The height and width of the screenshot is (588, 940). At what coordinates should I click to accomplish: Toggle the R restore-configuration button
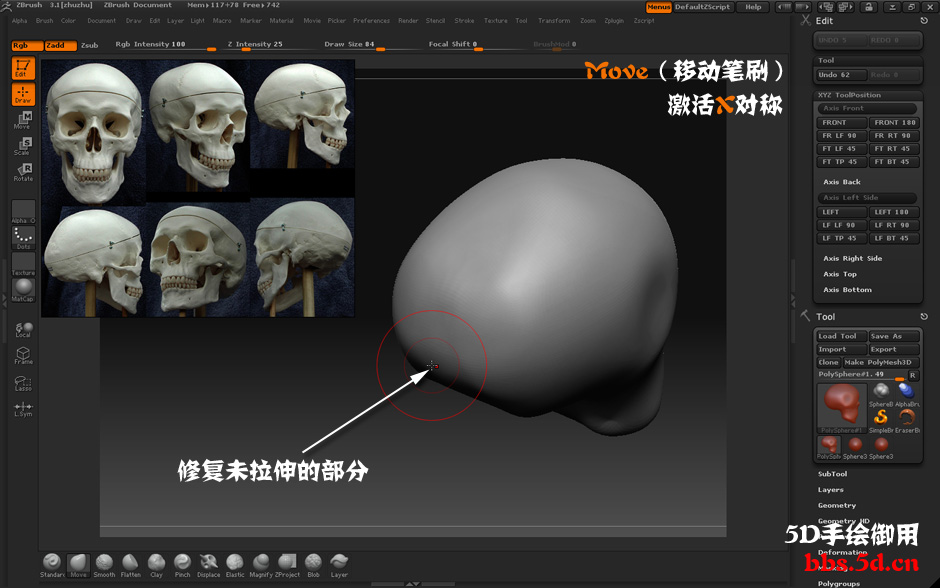click(912, 375)
